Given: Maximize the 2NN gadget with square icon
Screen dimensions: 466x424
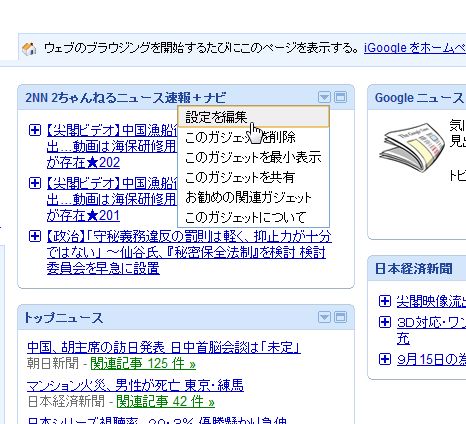Looking at the screenshot, I should click(340, 97).
